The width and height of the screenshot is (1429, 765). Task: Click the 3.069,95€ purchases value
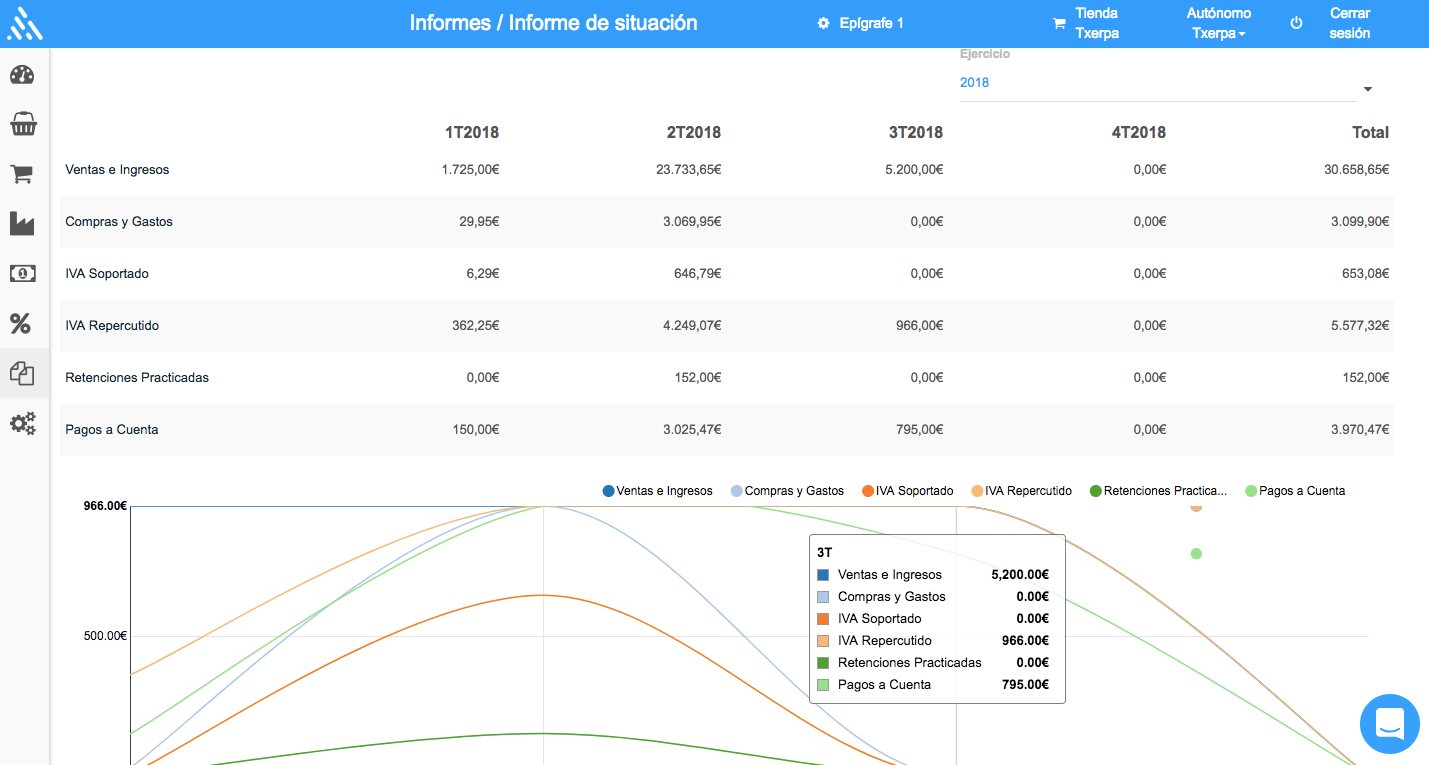[692, 222]
